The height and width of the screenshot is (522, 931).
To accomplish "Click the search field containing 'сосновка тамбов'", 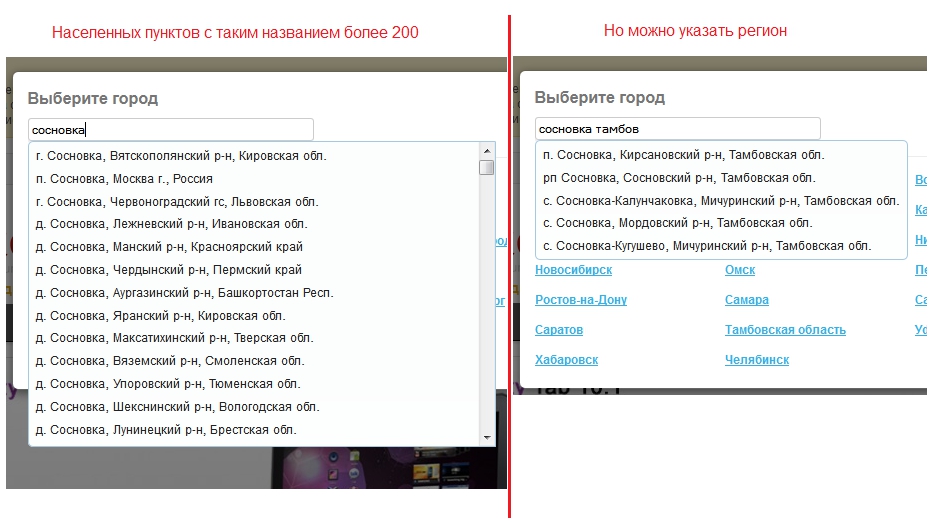I will (x=677, y=128).
